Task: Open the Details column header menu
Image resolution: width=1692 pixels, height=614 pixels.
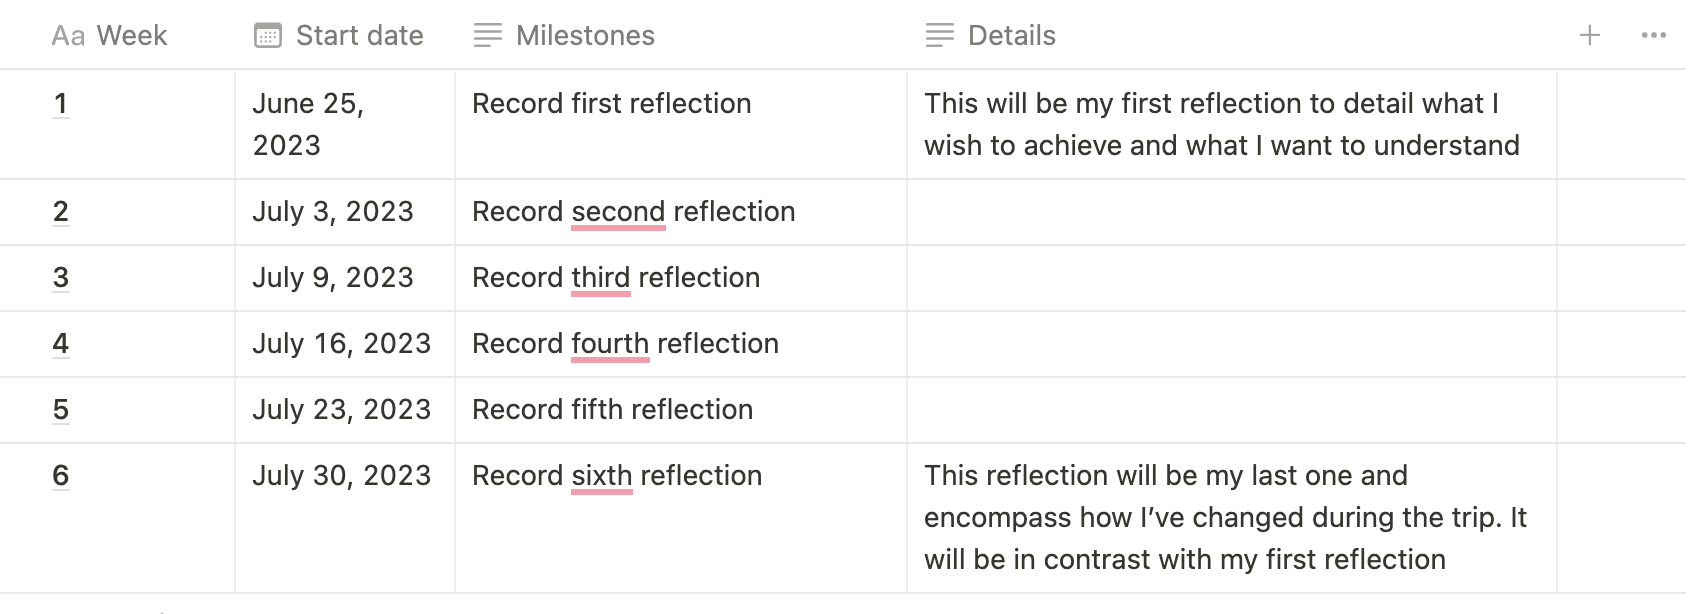Action: [1011, 36]
